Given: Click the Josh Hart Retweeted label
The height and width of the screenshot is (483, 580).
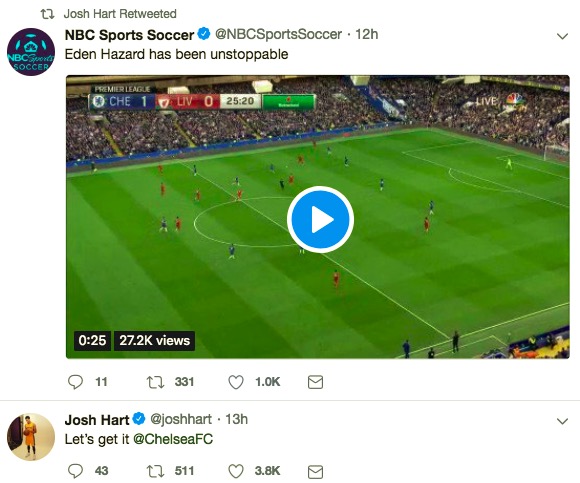Looking at the screenshot, I should pos(120,14).
